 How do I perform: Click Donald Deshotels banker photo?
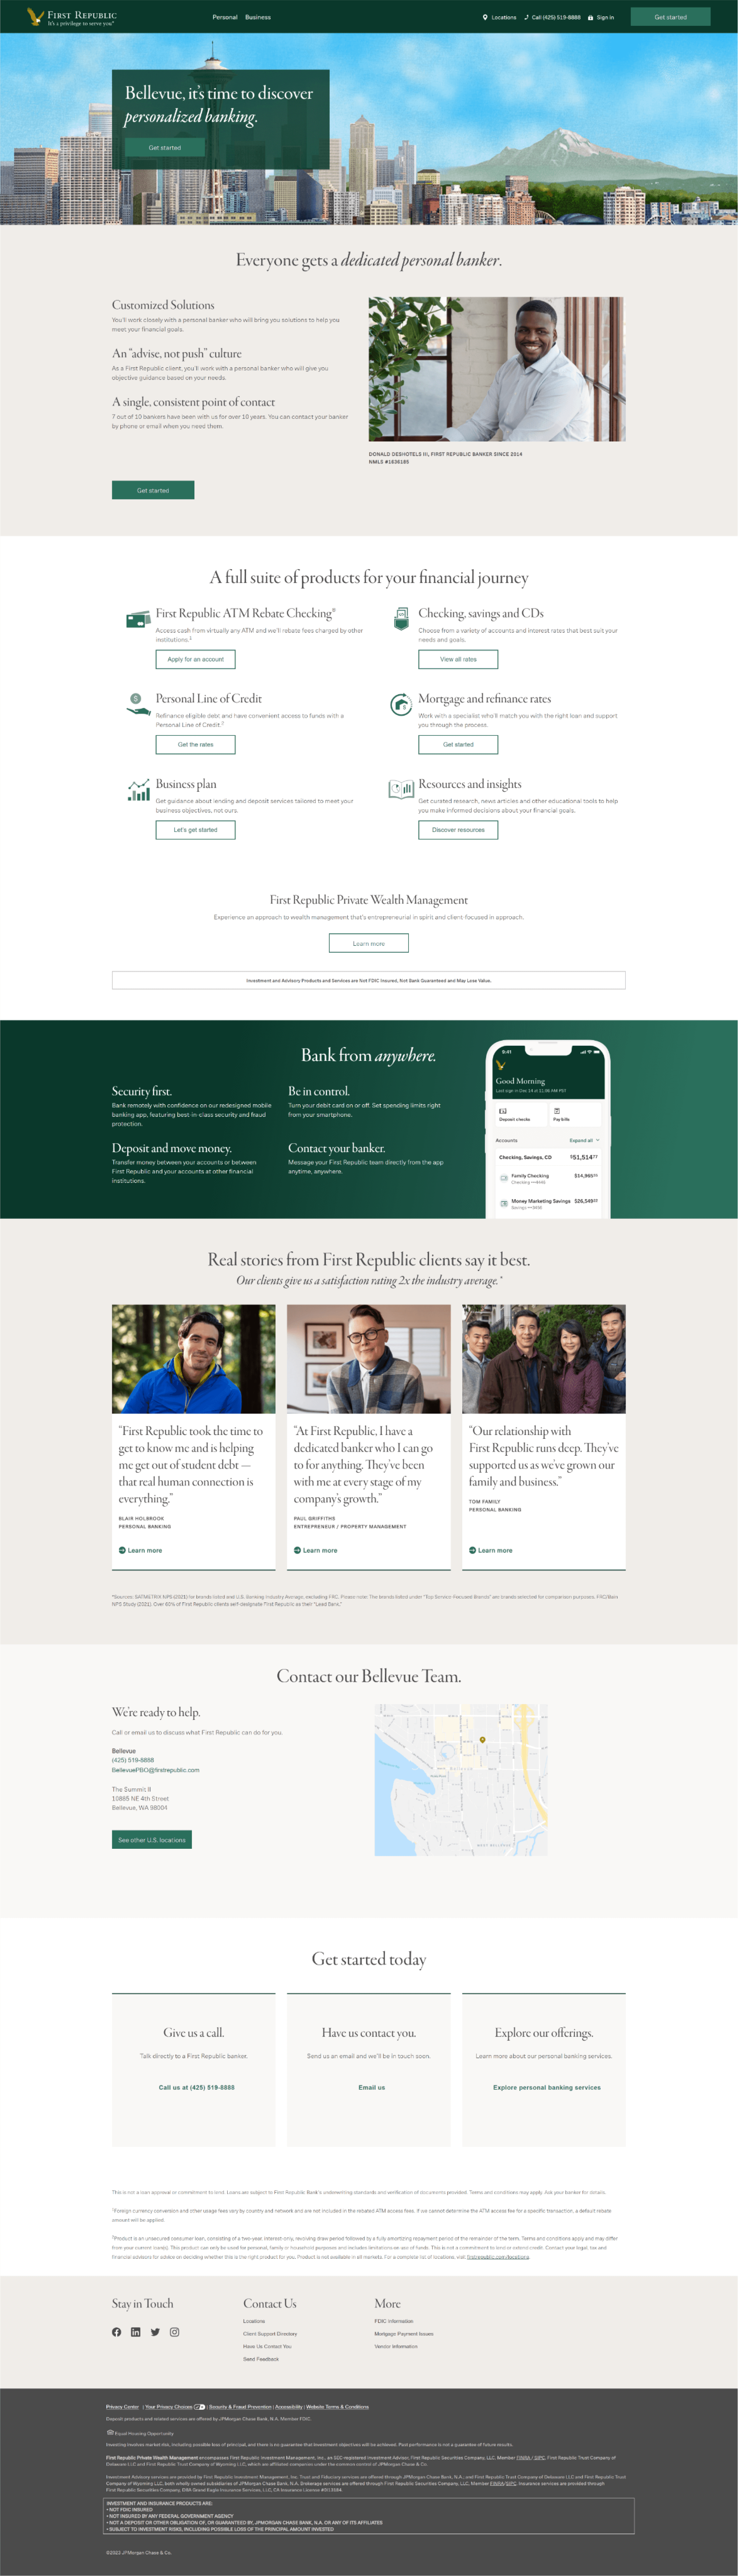tap(497, 369)
